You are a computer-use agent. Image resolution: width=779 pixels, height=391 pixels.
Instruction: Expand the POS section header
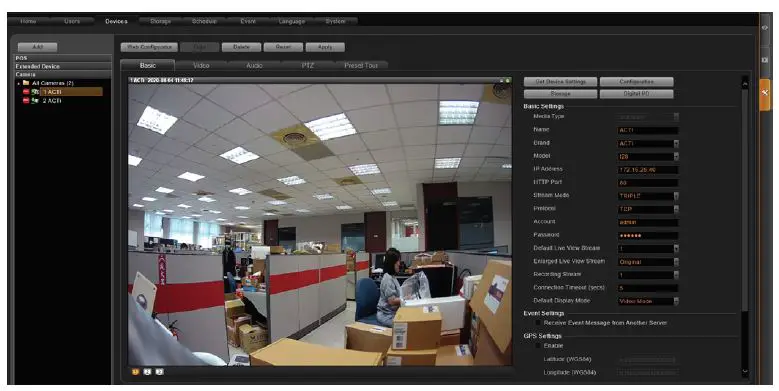point(63,58)
